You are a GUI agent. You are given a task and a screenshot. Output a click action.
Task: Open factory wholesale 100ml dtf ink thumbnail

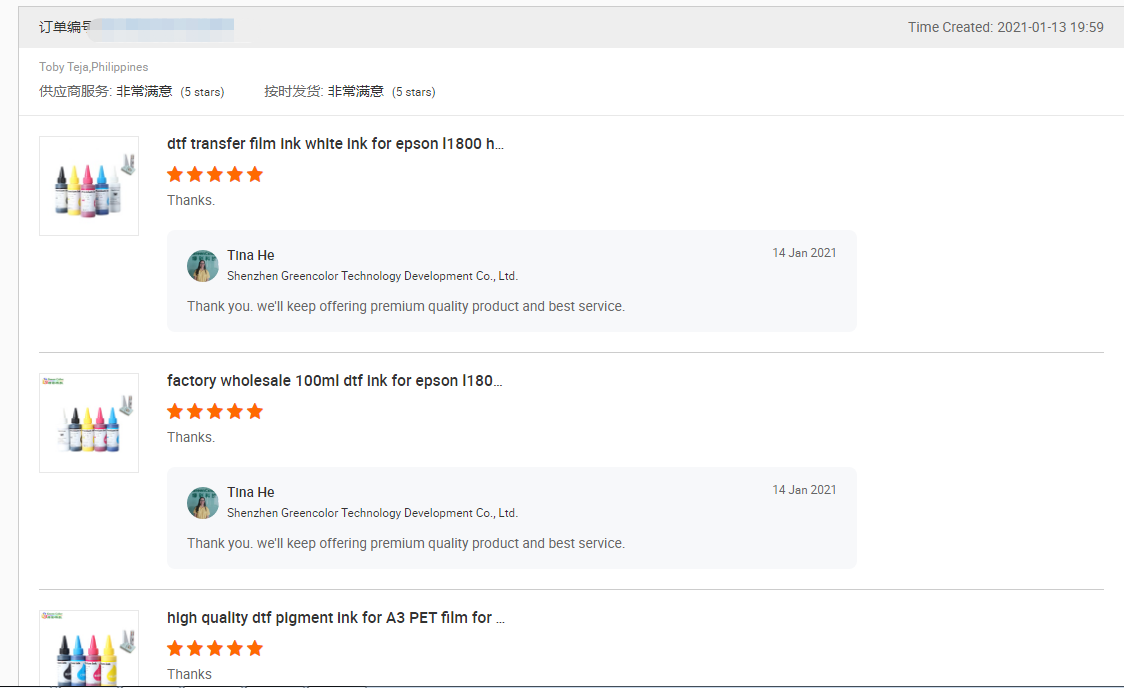89,423
